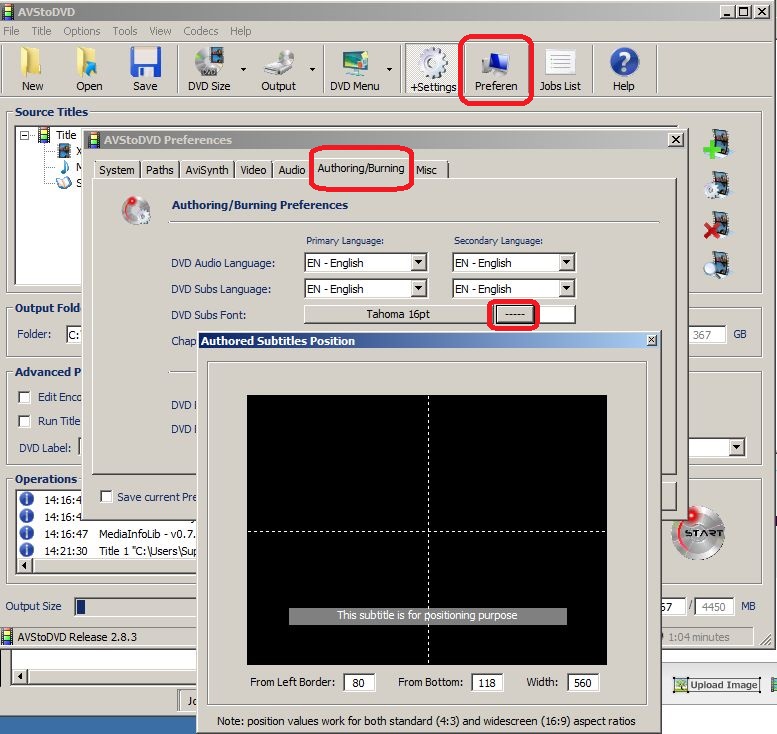Click the title settings gear film icon
Image resolution: width=777 pixels, height=734 pixels.
pyautogui.click(x=717, y=185)
